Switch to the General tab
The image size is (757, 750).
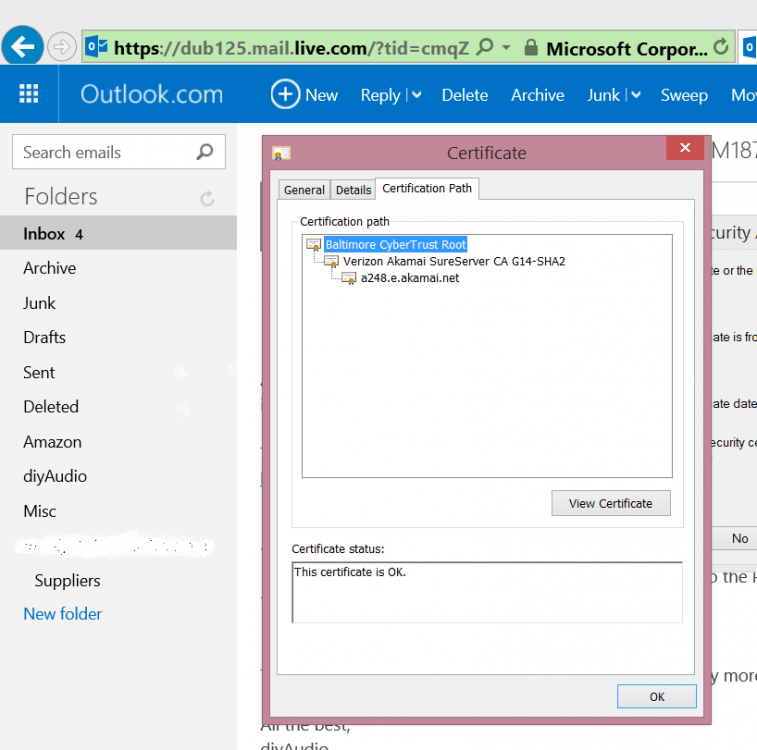(304, 190)
